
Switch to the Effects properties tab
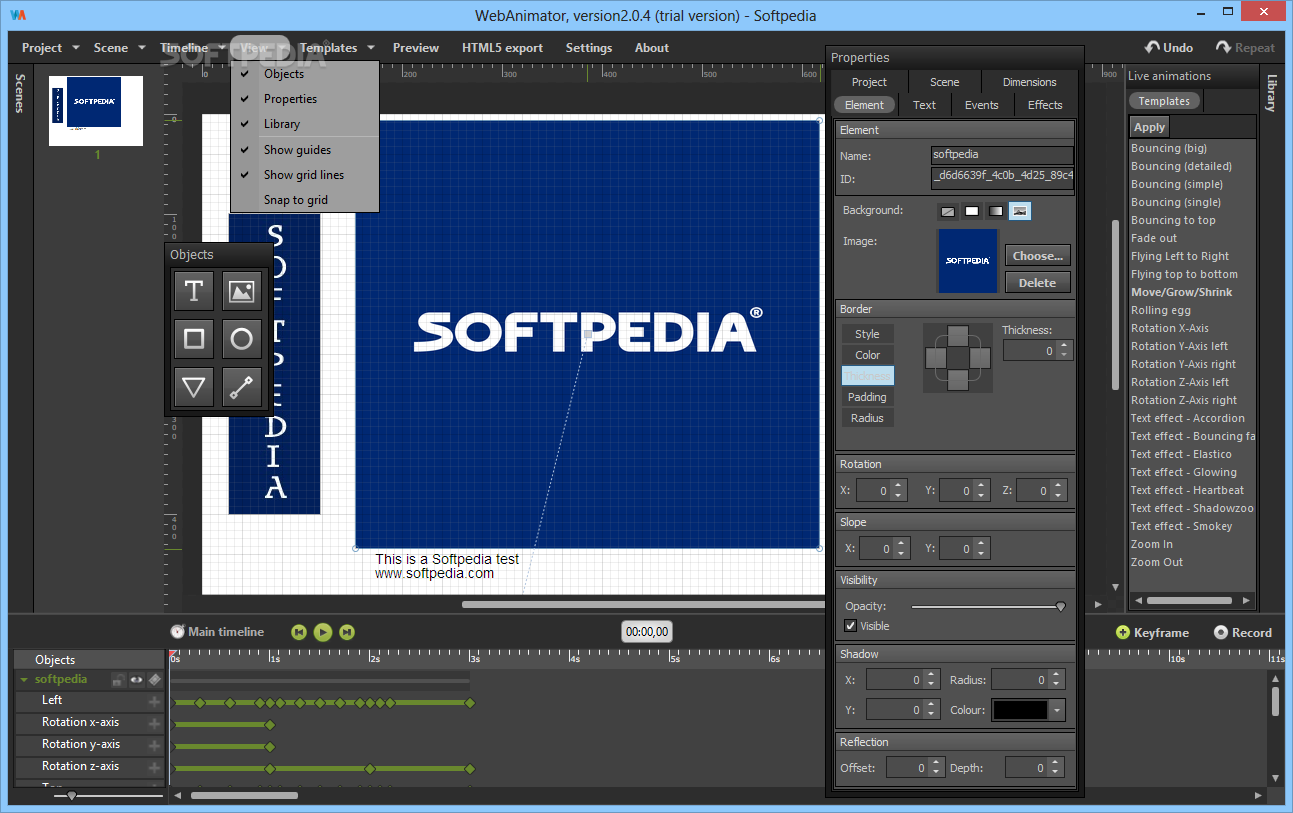coord(1045,105)
